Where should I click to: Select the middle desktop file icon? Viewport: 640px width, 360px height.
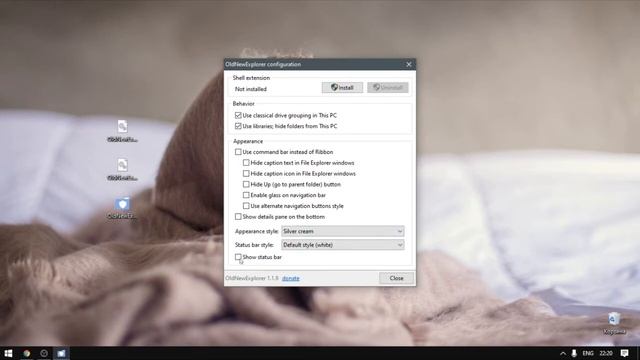point(122,169)
